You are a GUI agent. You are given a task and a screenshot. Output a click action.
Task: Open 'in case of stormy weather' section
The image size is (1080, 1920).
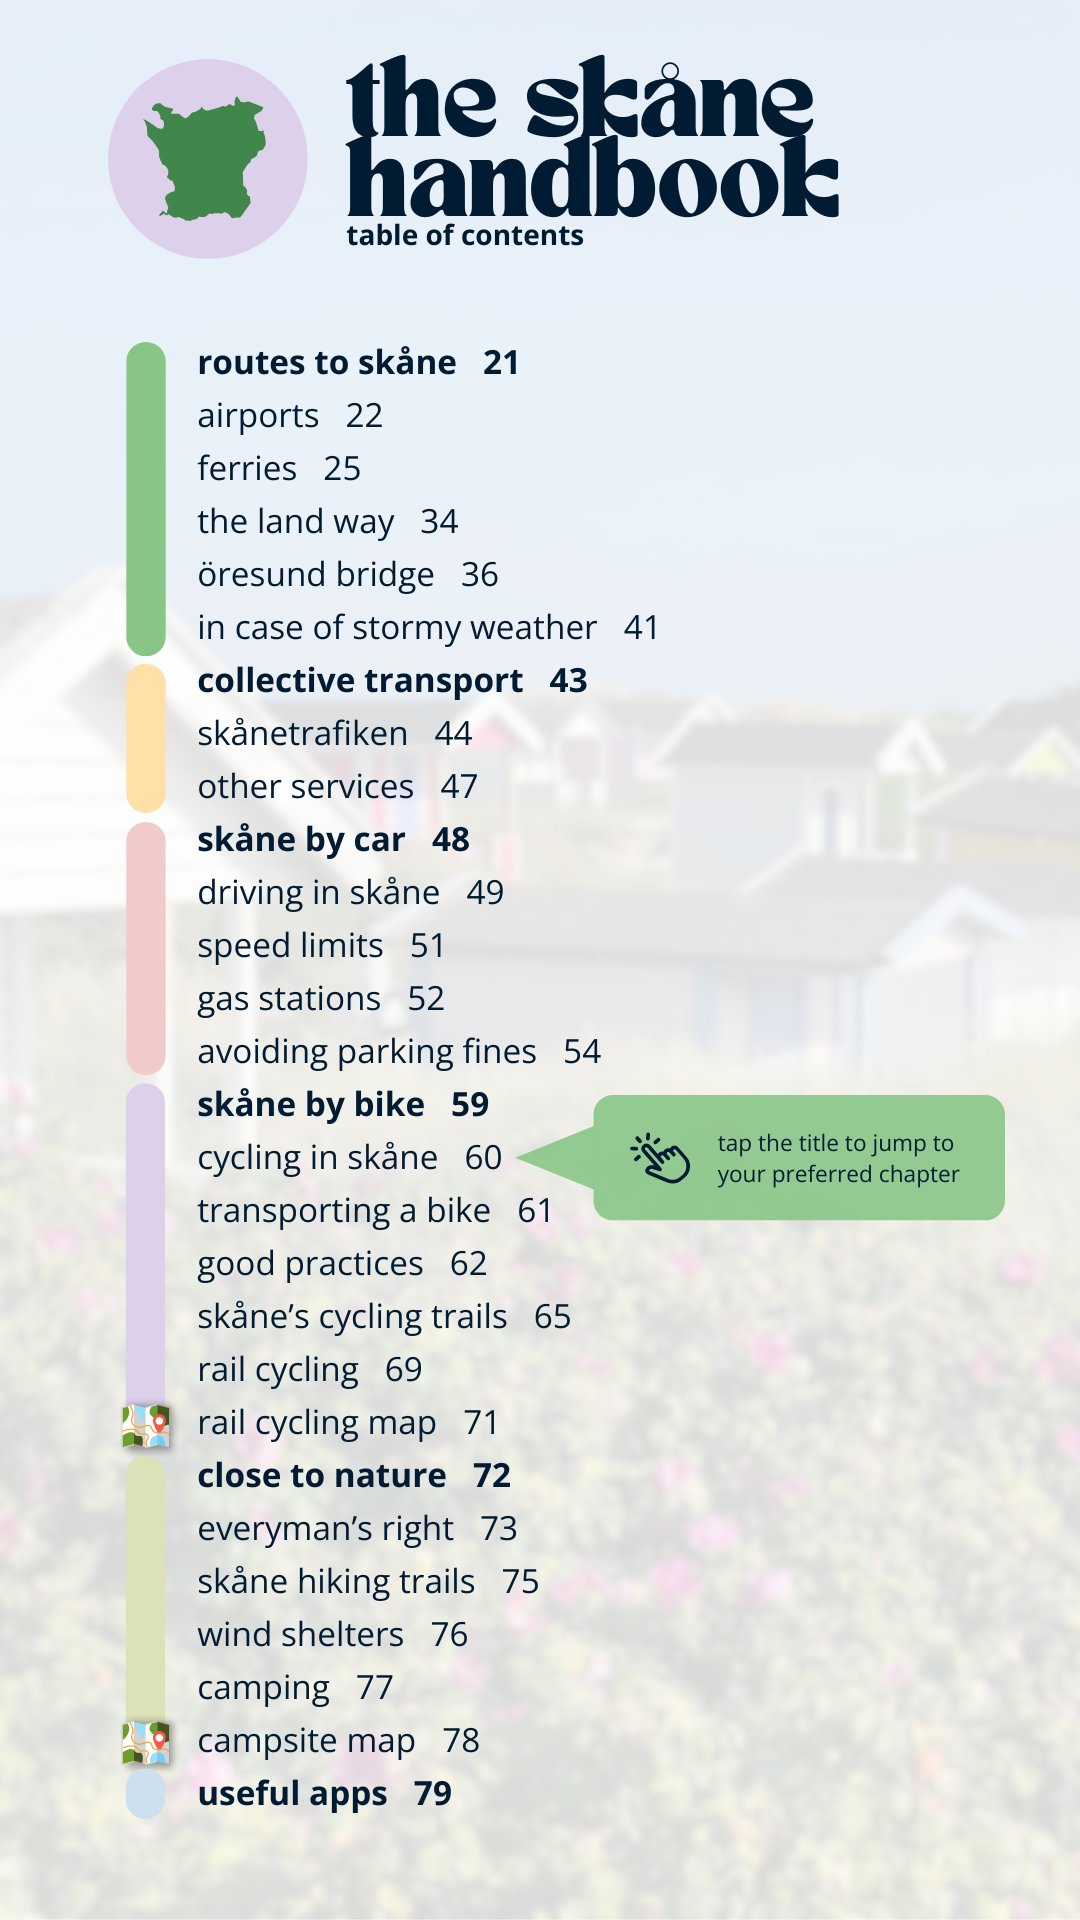point(397,628)
